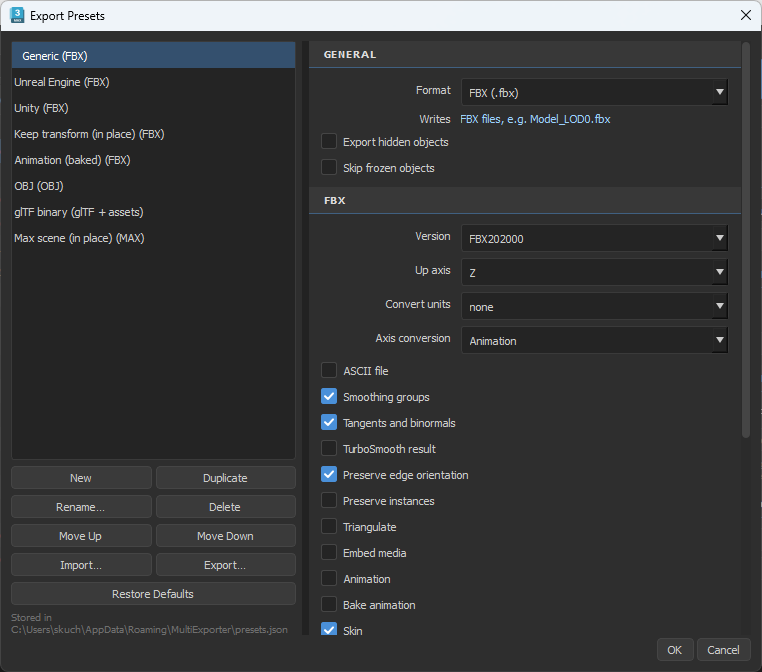Toggle the Skin checkbox
This screenshot has height=672, width=762.
[329, 629]
